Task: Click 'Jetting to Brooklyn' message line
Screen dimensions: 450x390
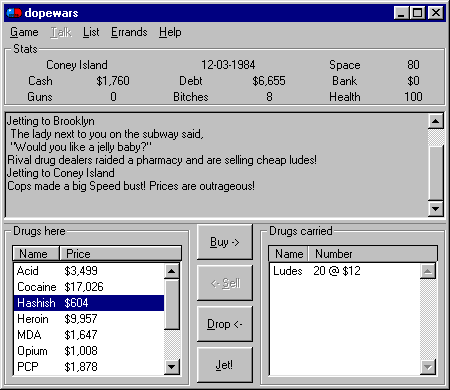Action: (51, 121)
